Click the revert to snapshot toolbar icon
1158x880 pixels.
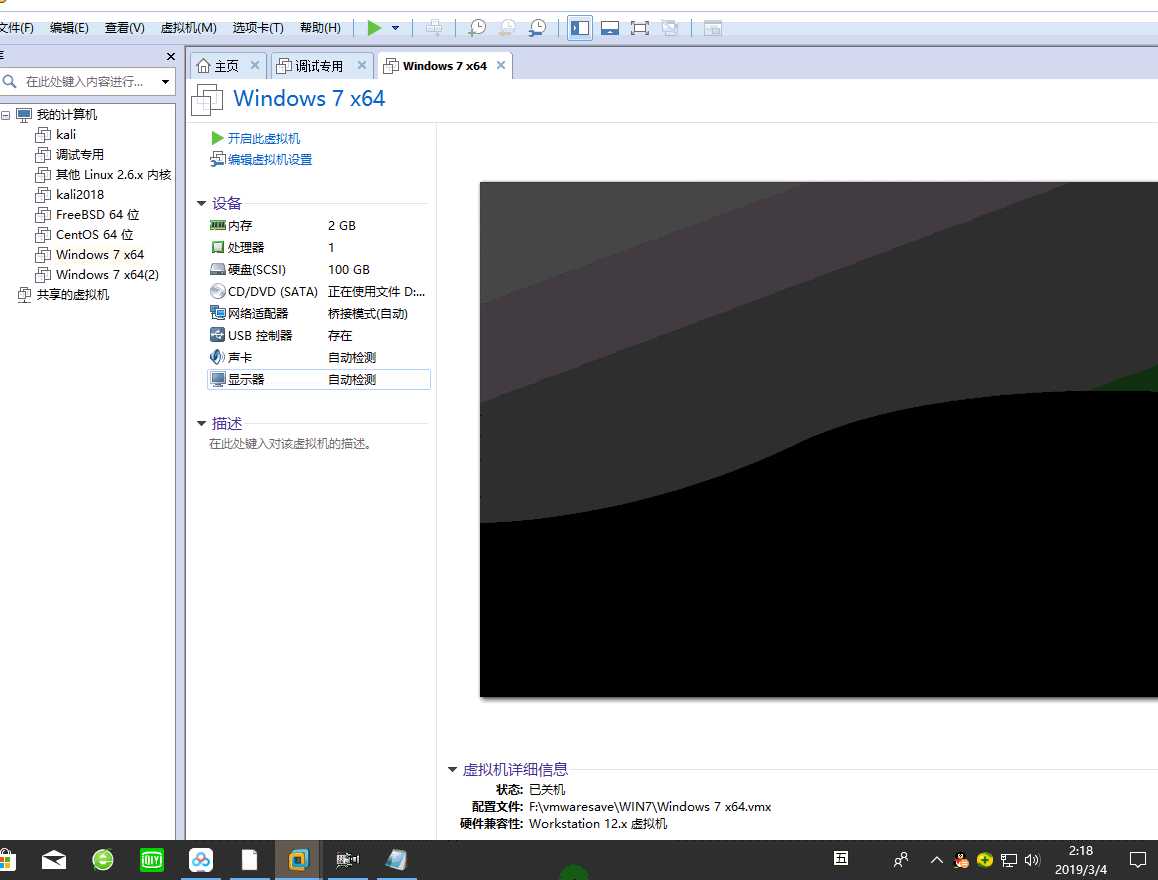point(507,28)
